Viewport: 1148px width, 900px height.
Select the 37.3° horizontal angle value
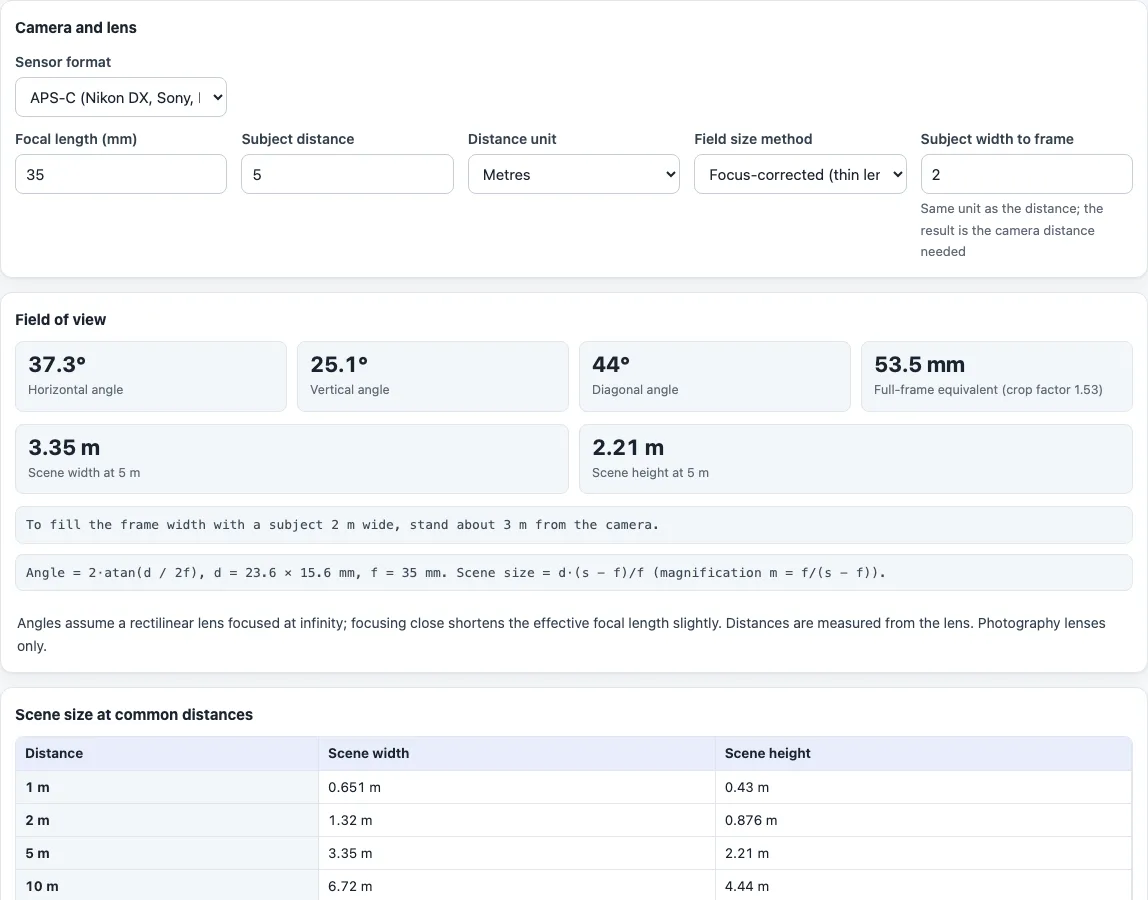[x=57, y=365]
